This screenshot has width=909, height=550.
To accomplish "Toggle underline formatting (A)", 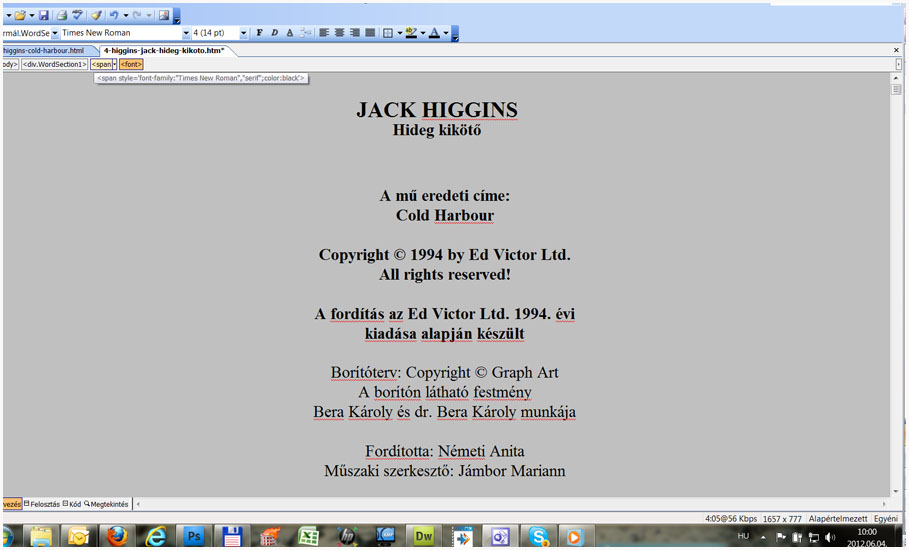I will tap(290, 33).
